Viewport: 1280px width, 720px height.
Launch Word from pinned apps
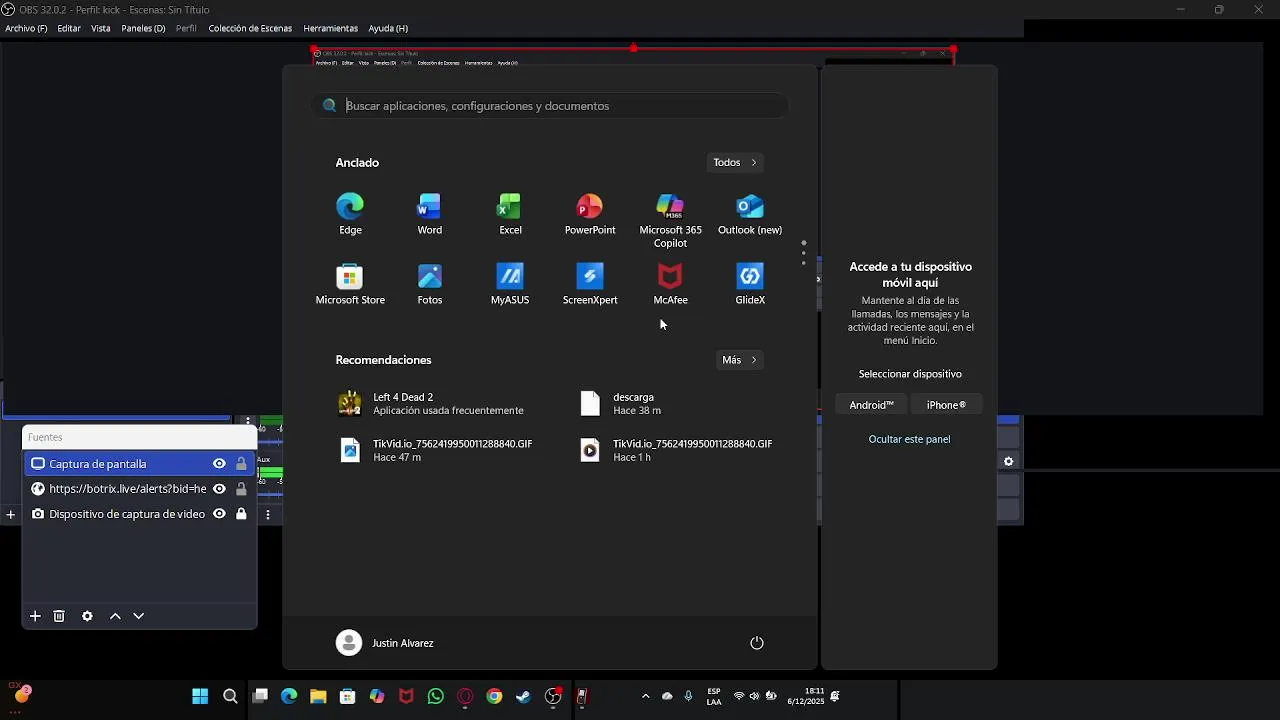(x=430, y=214)
